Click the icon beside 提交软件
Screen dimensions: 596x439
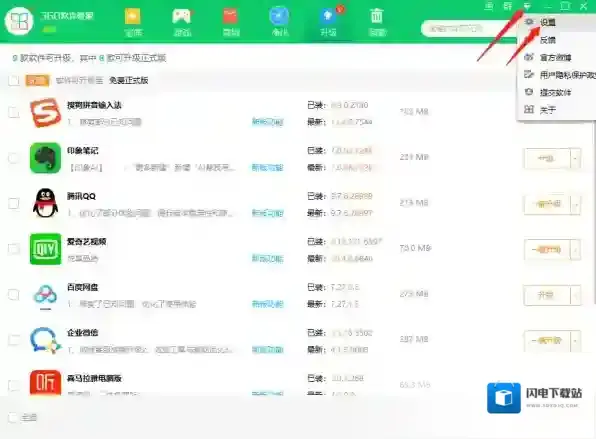[529, 92]
